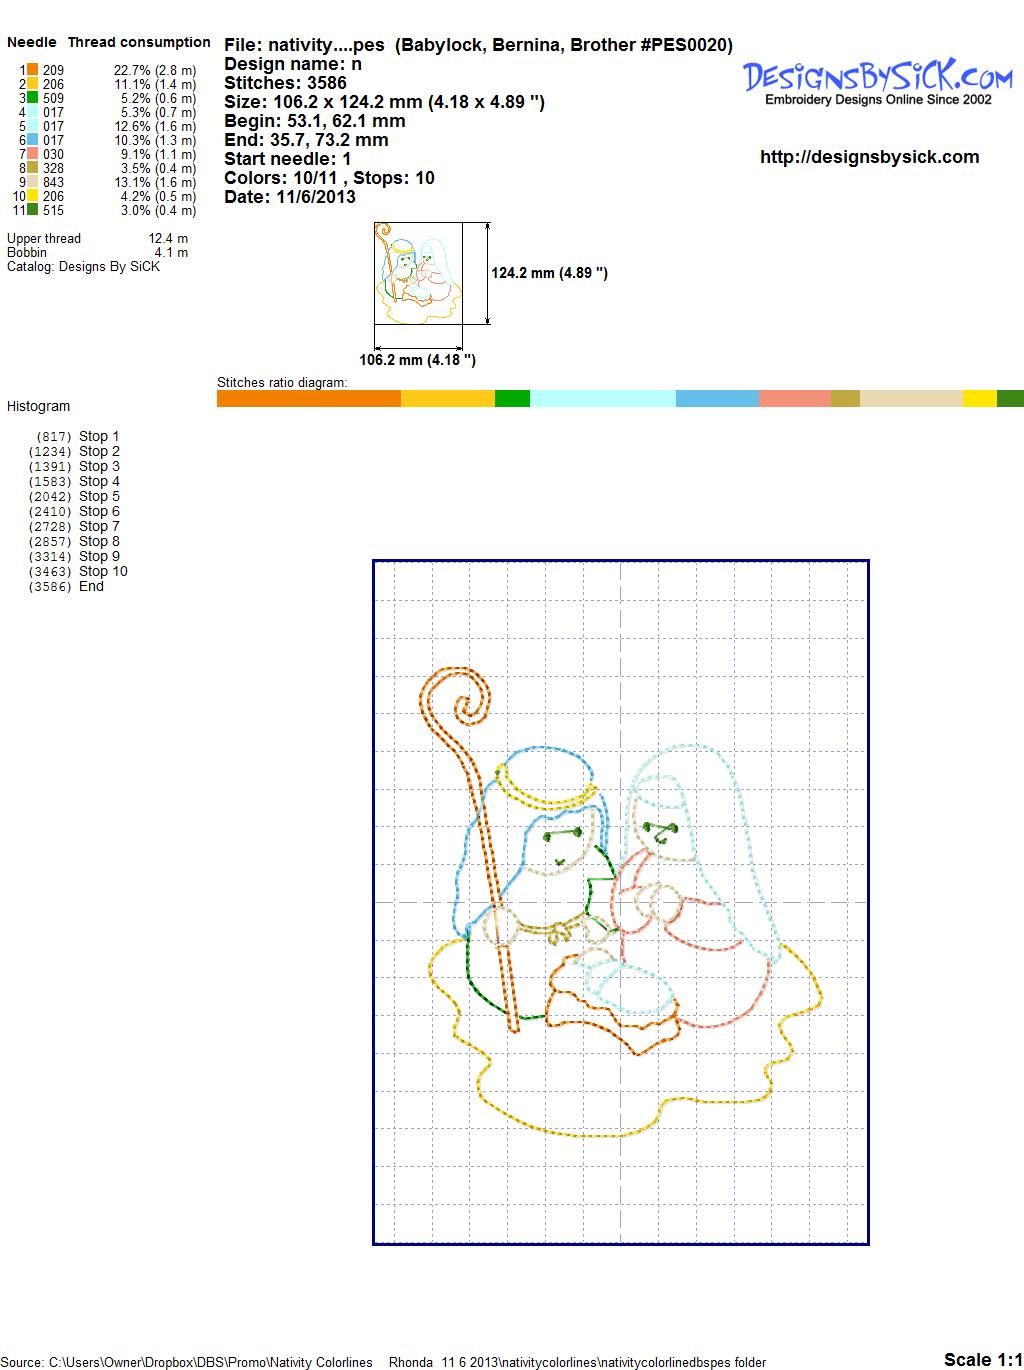Click the End entry in histogram
This screenshot has width=1024, height=1370.
(x=91, y=586)
